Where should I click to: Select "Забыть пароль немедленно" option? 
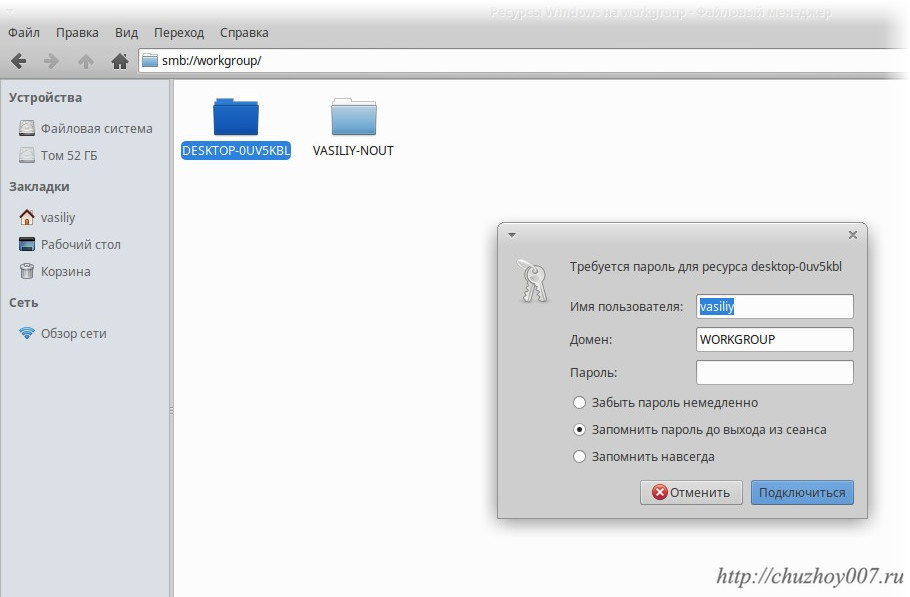pyautogui.click(x=579, y=403)
